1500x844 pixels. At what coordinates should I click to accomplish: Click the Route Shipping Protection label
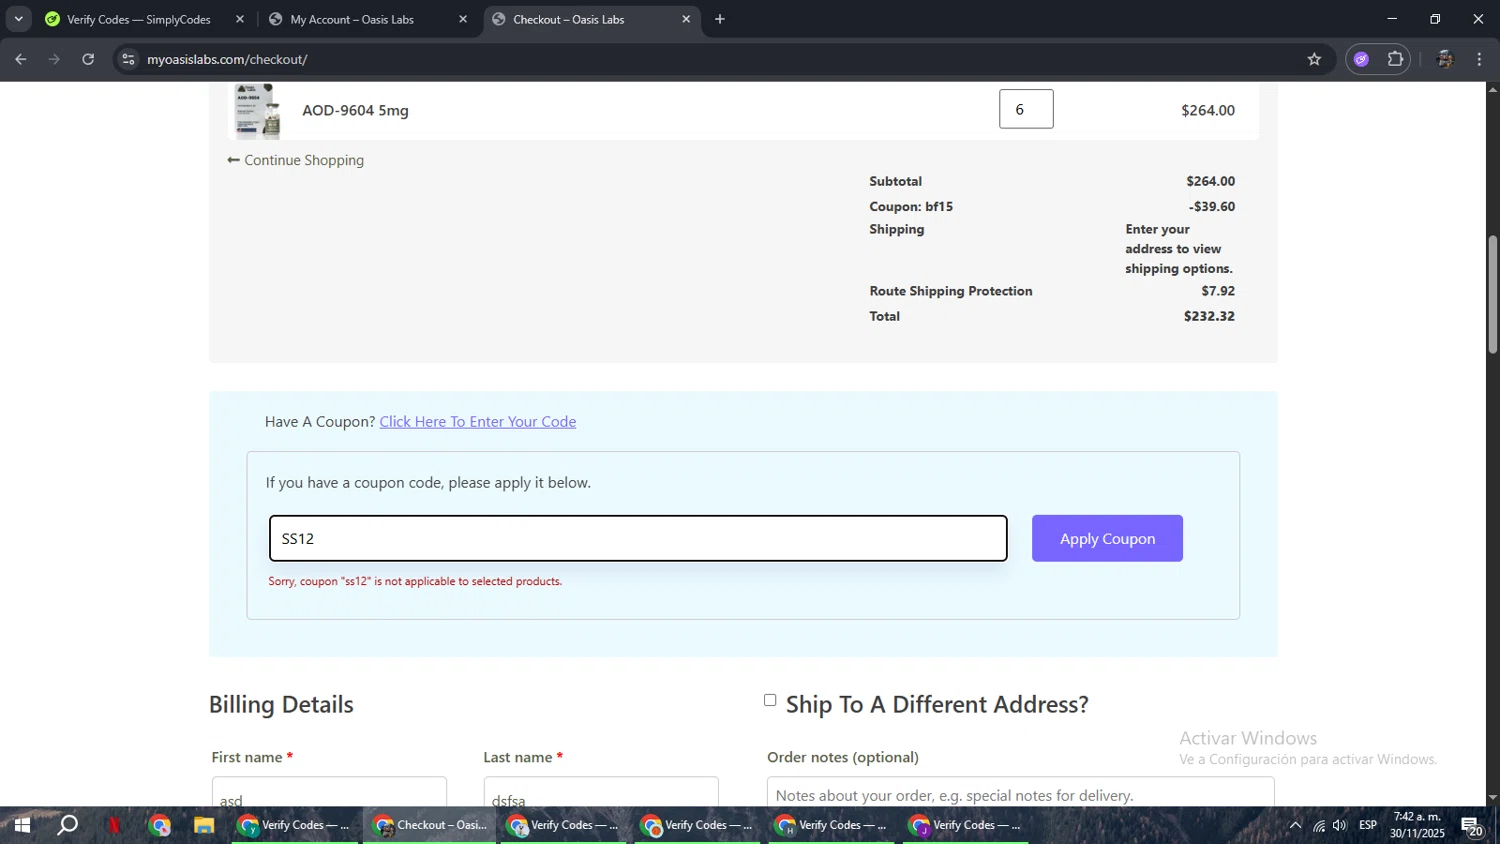951,291
